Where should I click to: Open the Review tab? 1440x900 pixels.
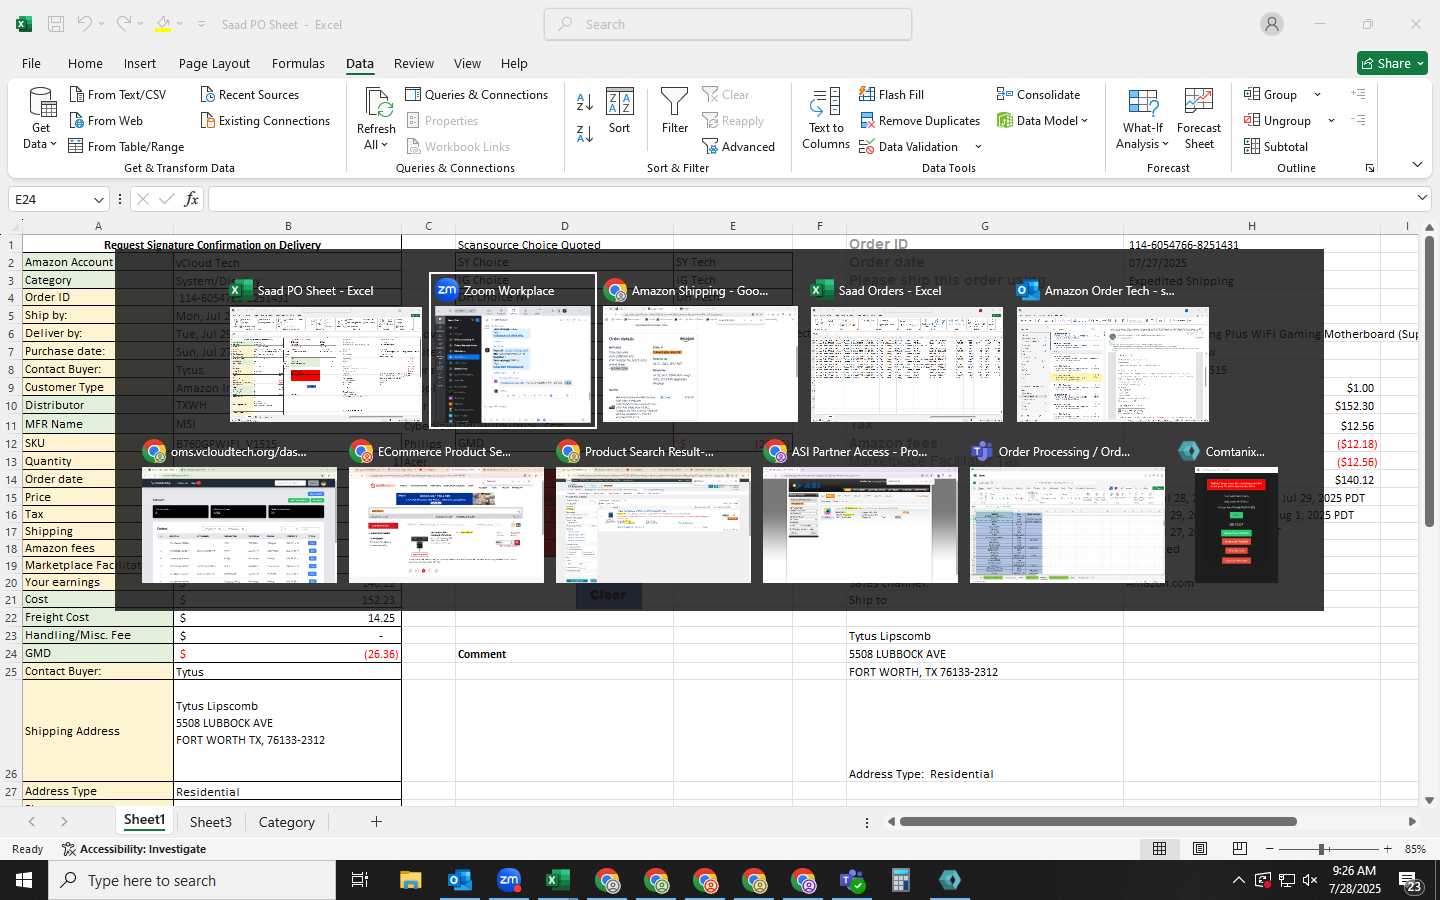click(414, 63)
